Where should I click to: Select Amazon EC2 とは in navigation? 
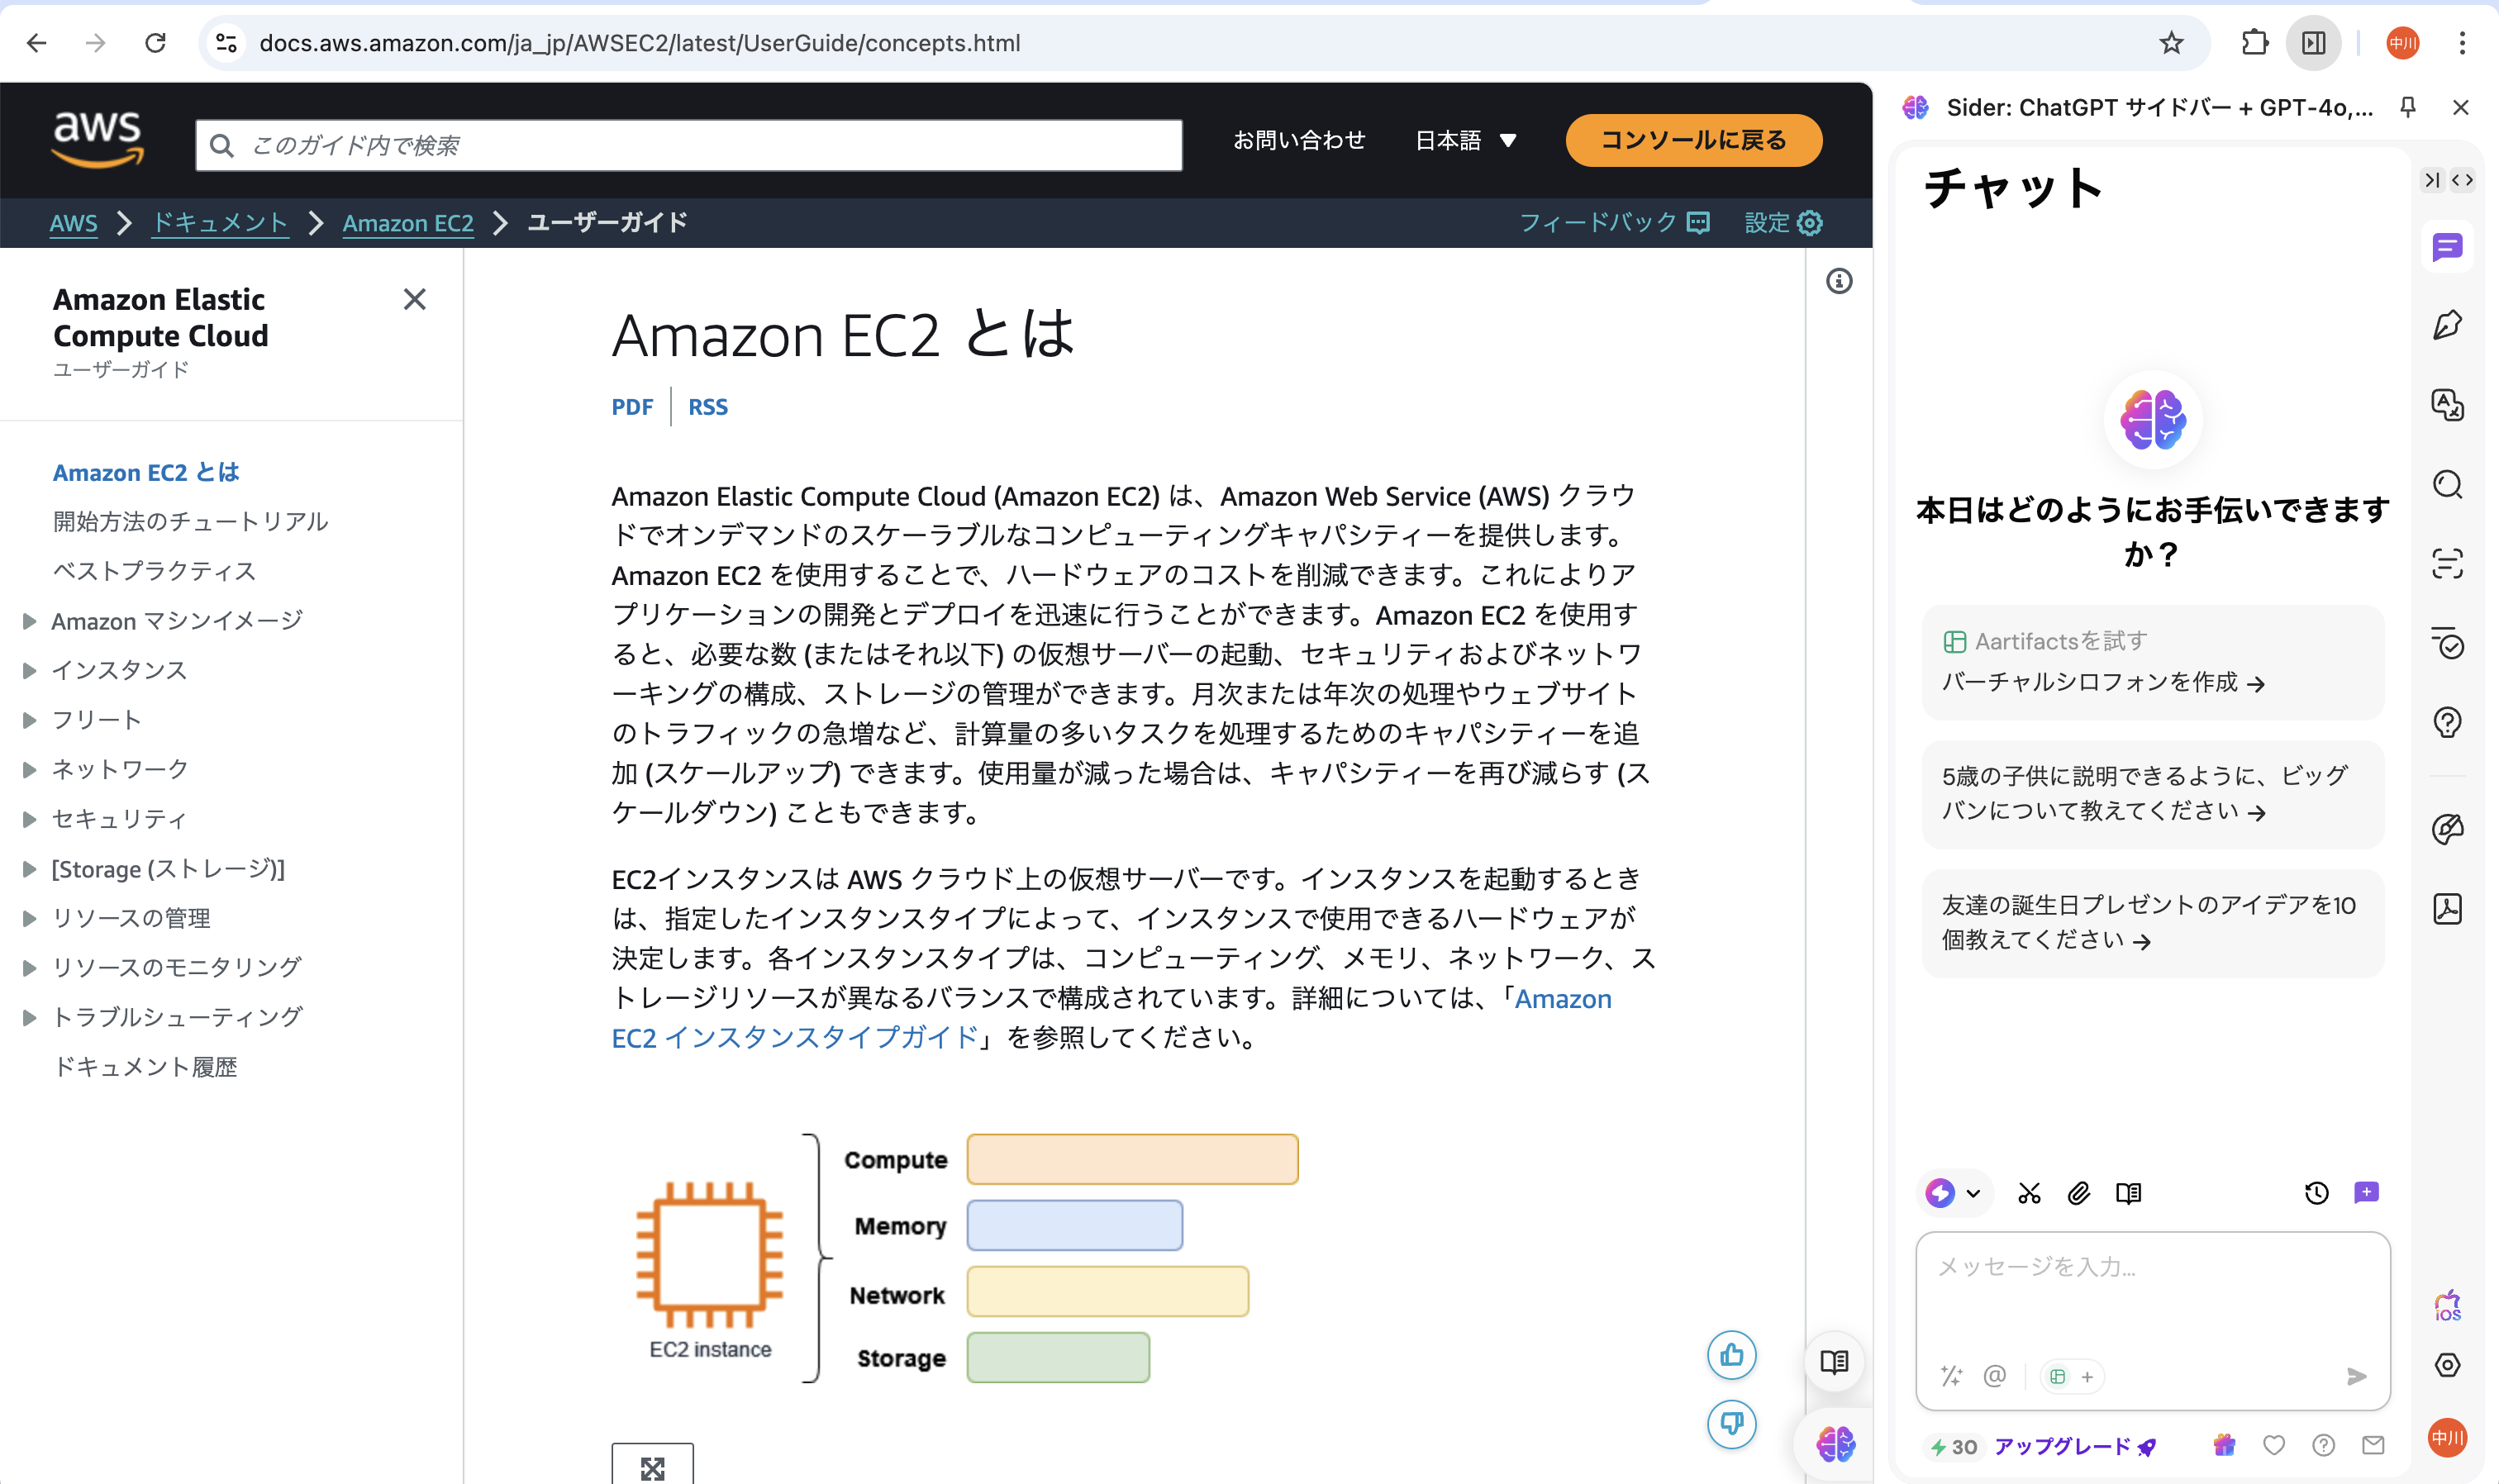coord(146,472)
